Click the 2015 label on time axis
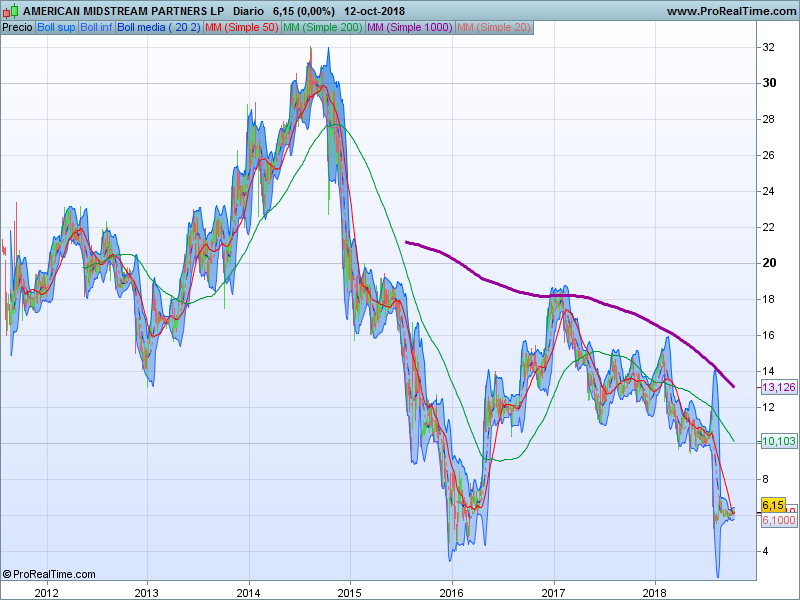 pyautogui.click(x=349, y=593)
